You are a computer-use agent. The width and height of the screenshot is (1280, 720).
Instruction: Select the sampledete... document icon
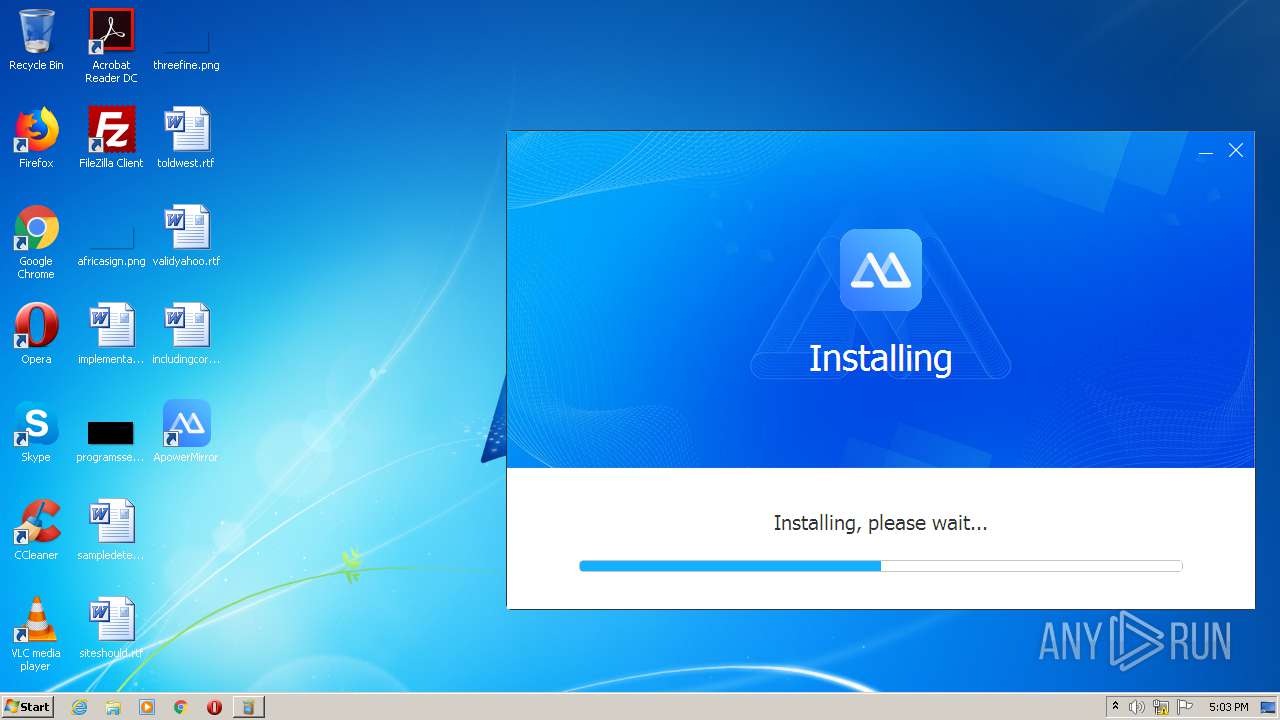[x=111, y=530]
